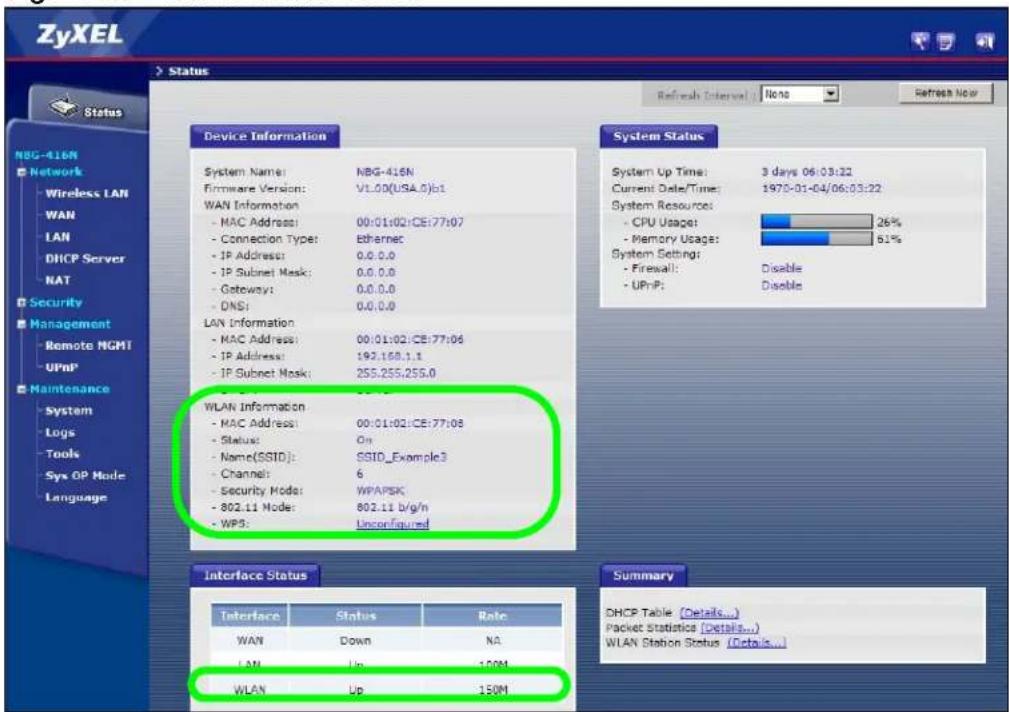The width and height of the screenshot is (1009, 712).
Task: Click the Status column header in table
Action: pos(355,616)
